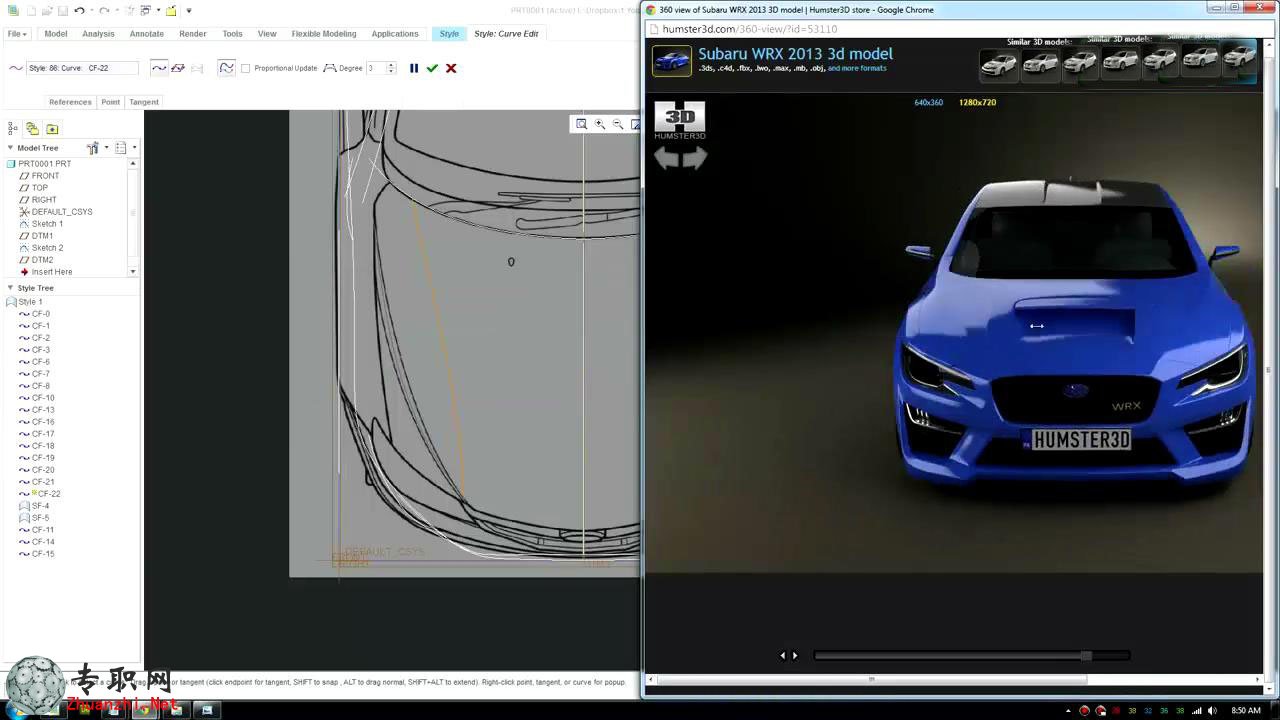Open the Model Tree settings dropdown arrow

[x=106, y=148]
